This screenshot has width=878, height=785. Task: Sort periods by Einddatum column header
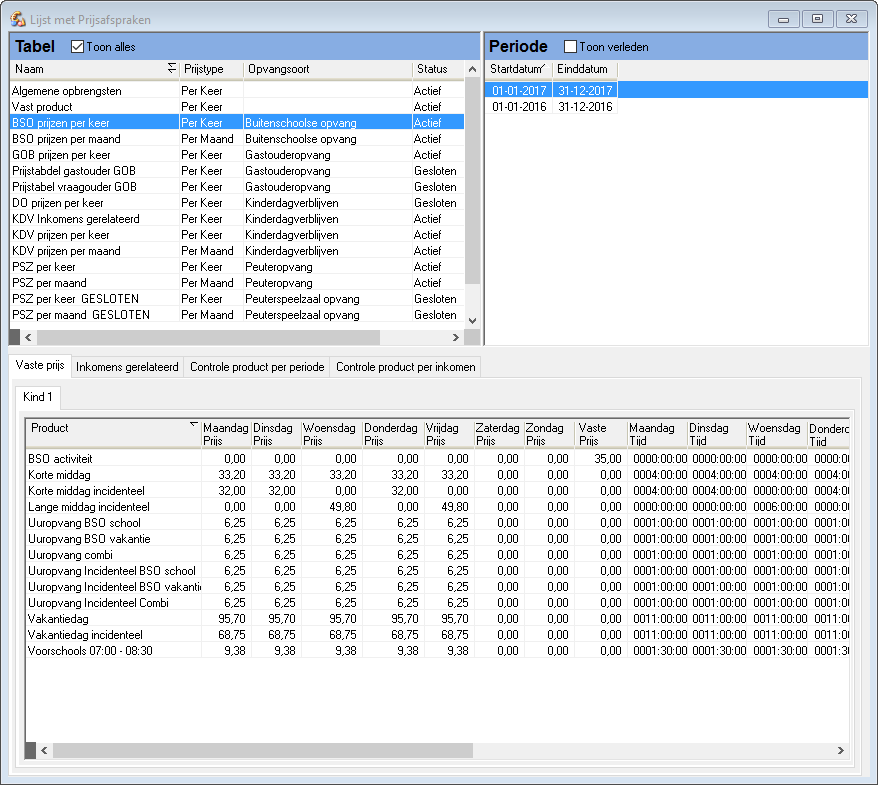(x=583, y=69)
